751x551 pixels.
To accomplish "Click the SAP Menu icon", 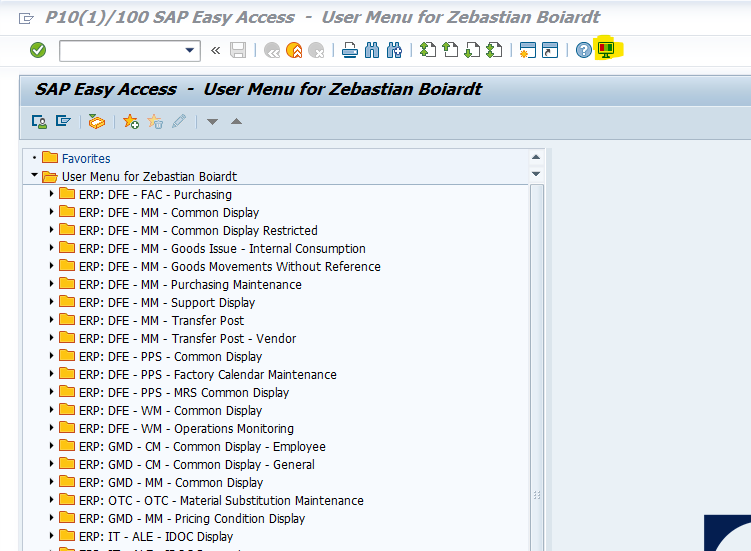I will (63, 121).
